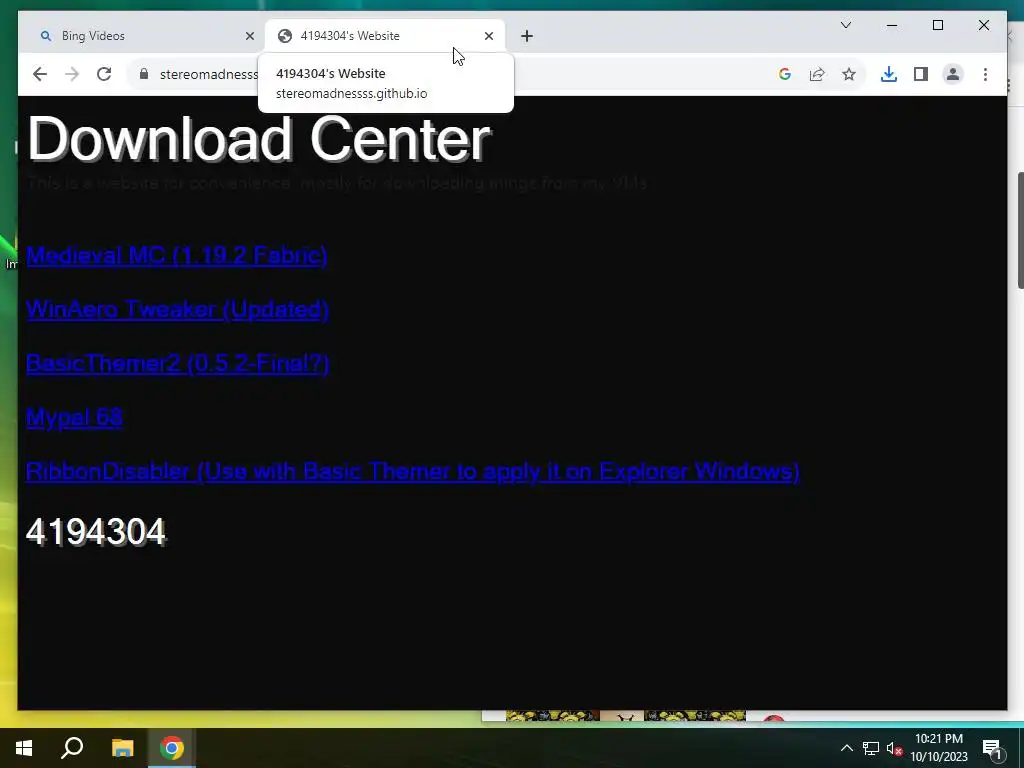The image size is (1024, 768).
Task: Open the Google search icon in address bar
Action: point(785,74)
